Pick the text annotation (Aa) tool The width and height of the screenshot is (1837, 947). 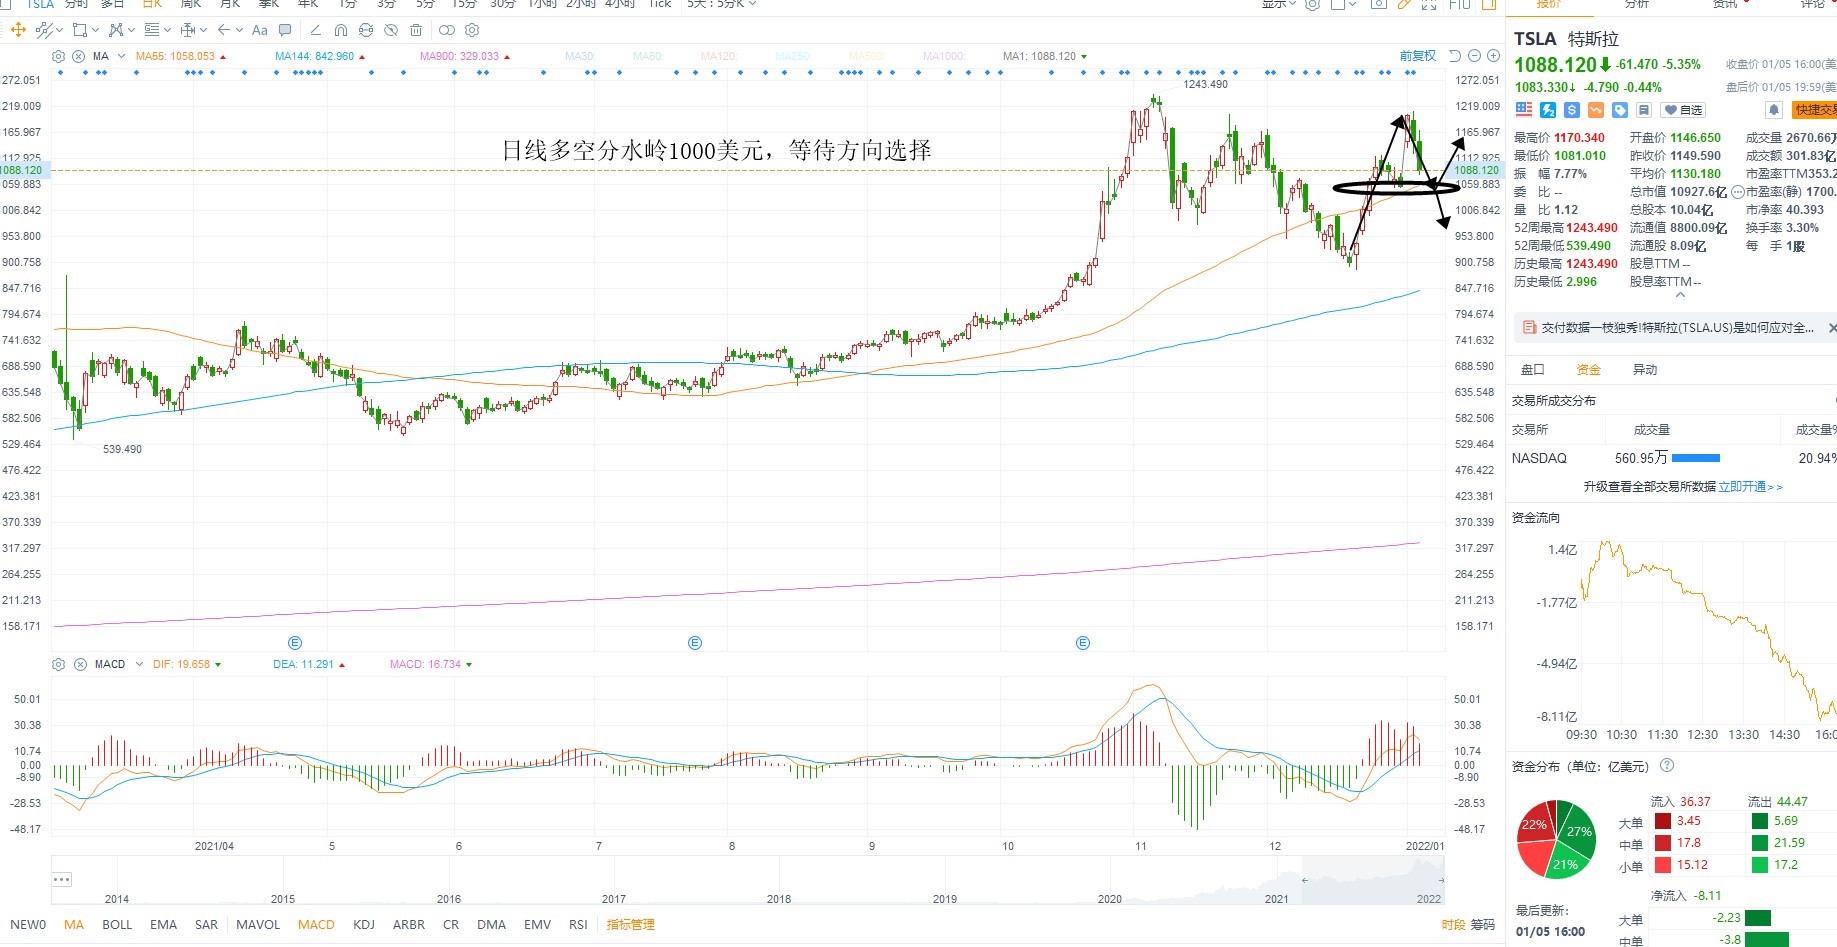tap(260, 30)
